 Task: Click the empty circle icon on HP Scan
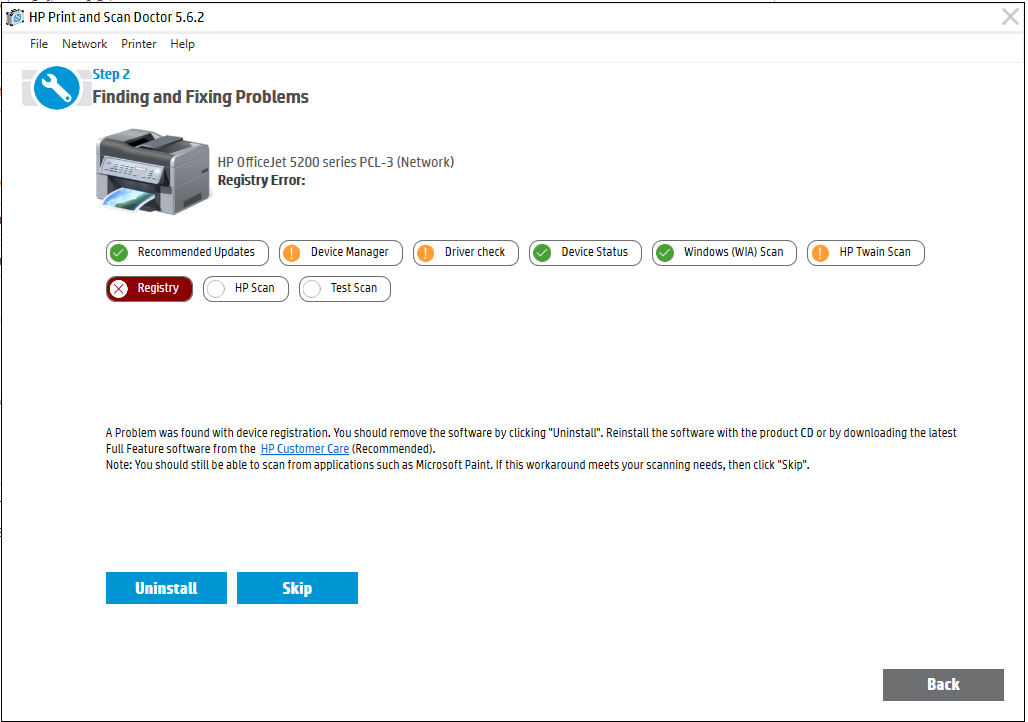point(216,289)
